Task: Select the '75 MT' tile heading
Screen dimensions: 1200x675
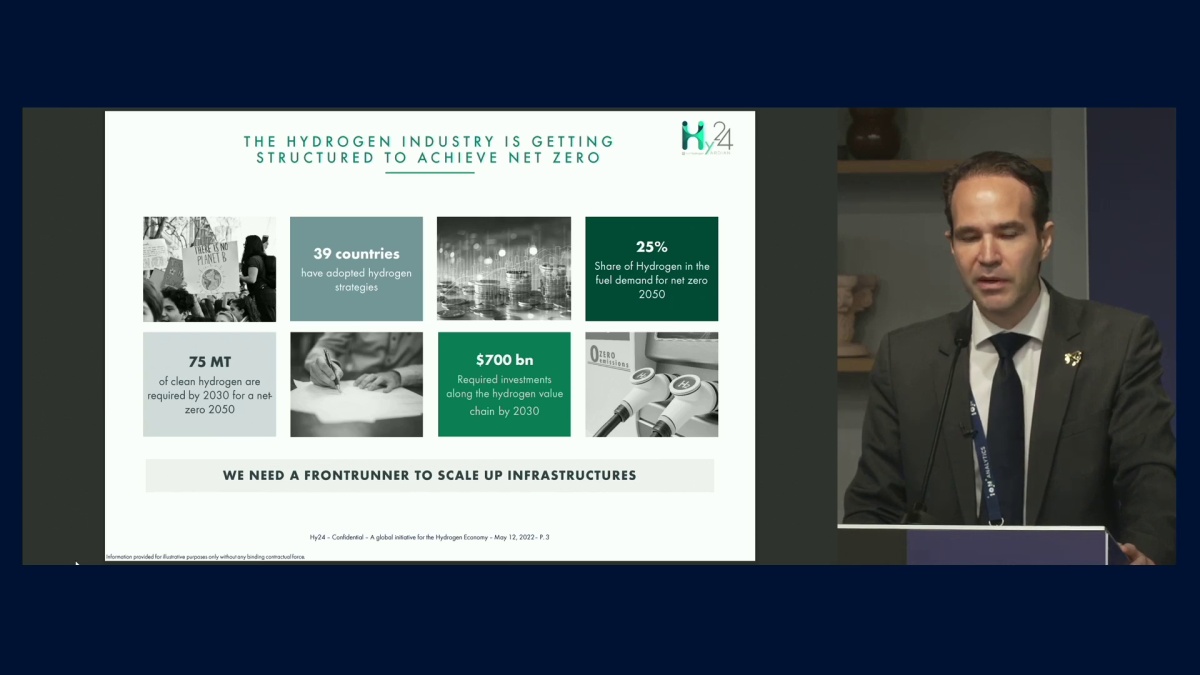Action: [210, 362]
